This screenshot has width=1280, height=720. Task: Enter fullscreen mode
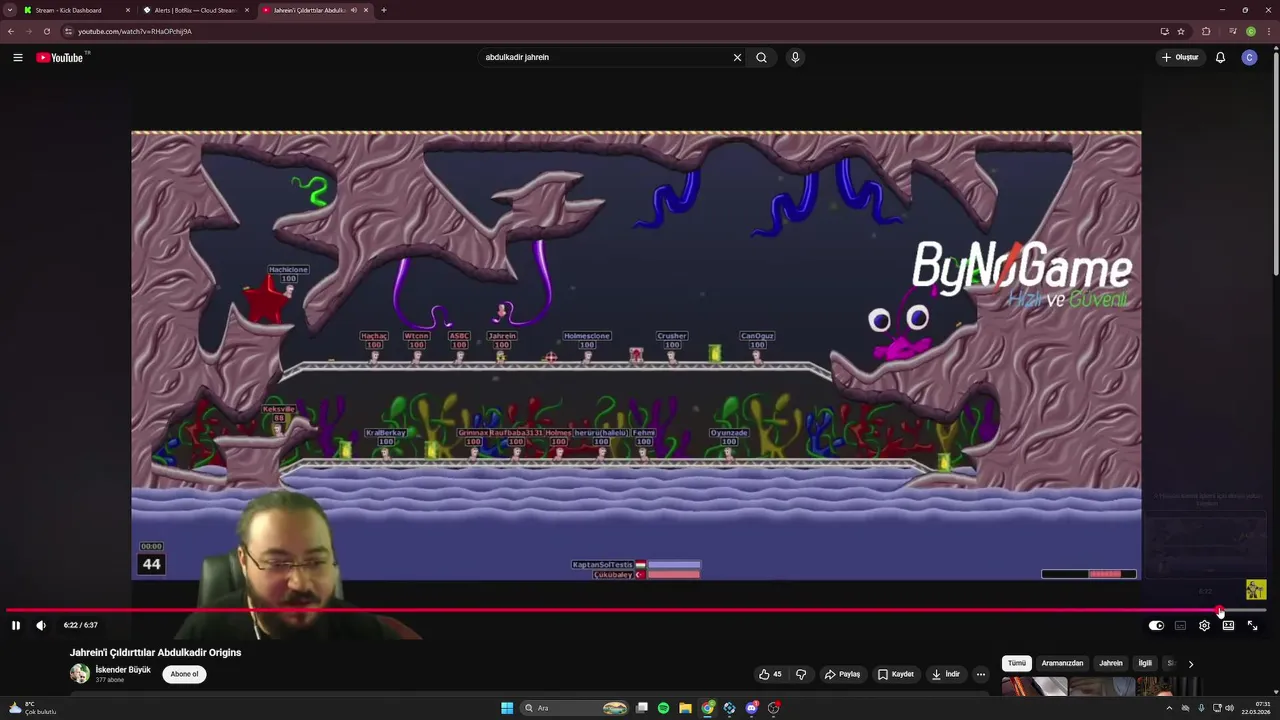(x=1252, y=625)
